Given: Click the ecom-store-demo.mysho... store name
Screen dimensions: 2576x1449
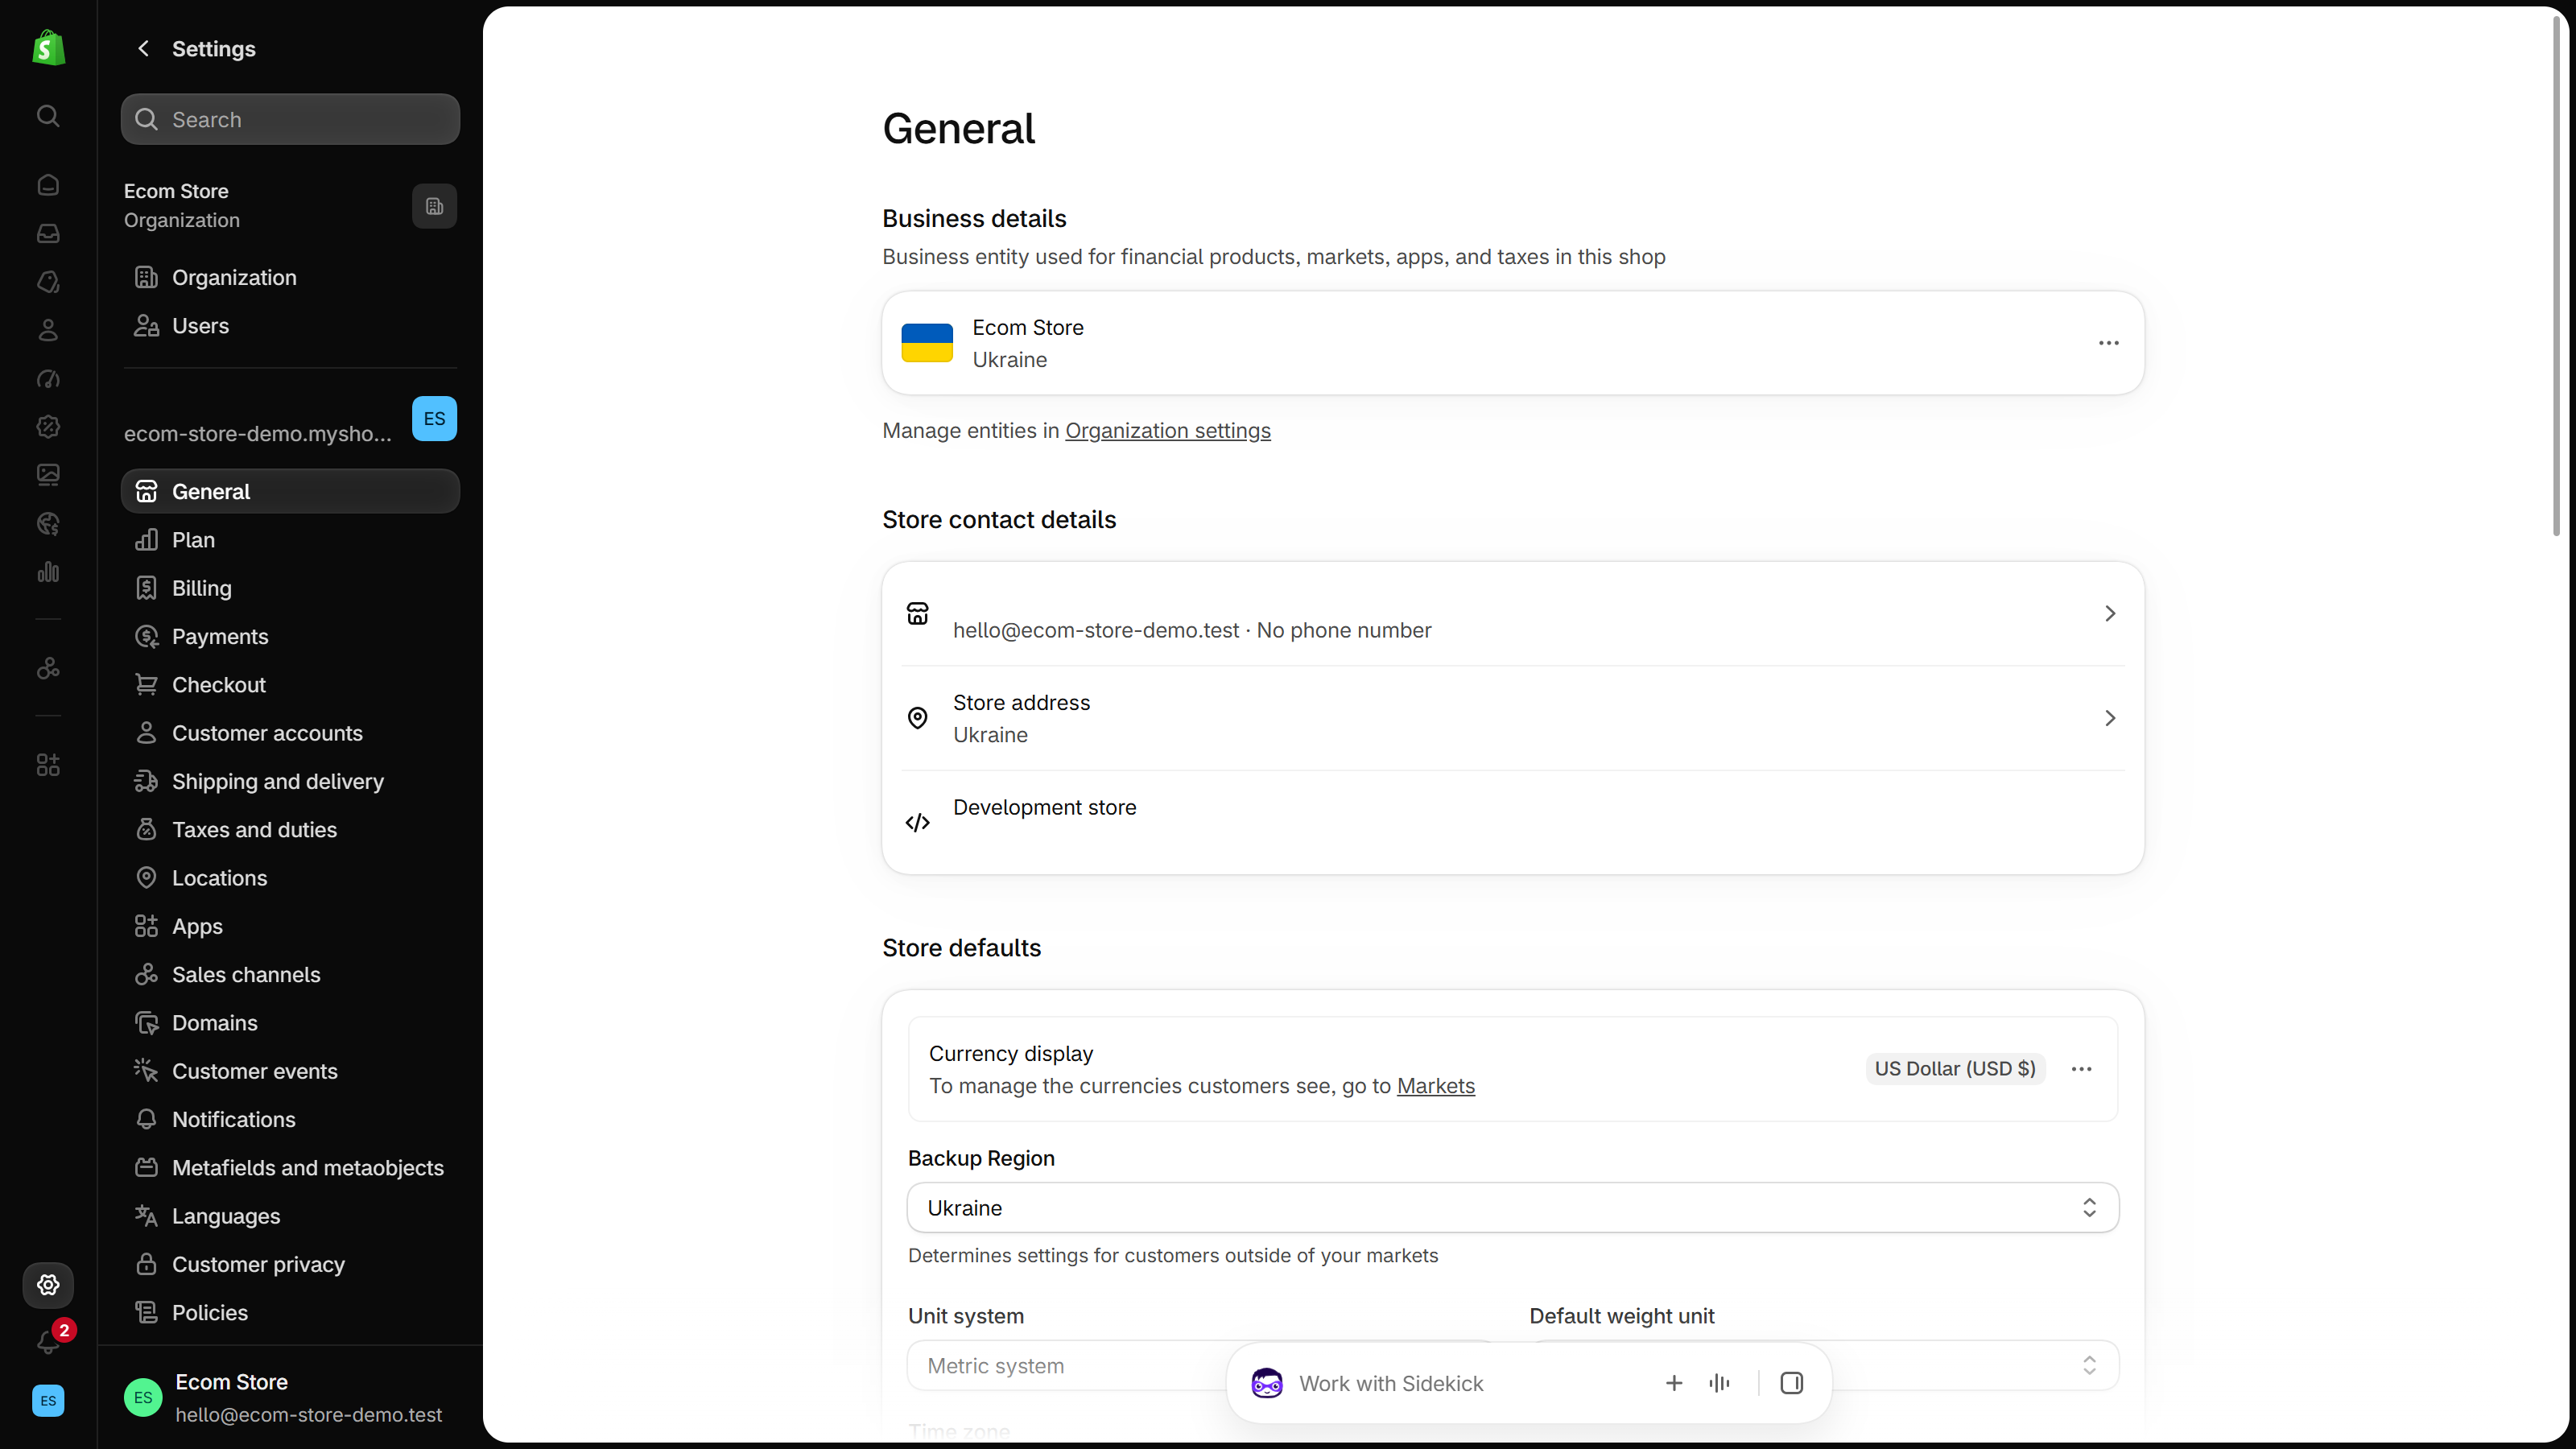Looking at the screenshot, I should click(x=258, y=434).
